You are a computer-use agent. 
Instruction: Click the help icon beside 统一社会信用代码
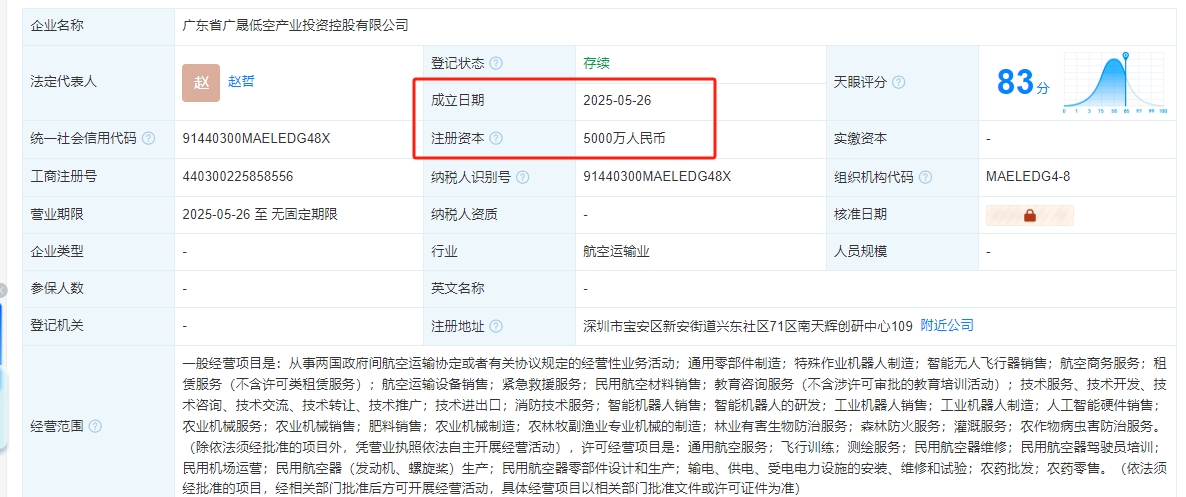149,139
